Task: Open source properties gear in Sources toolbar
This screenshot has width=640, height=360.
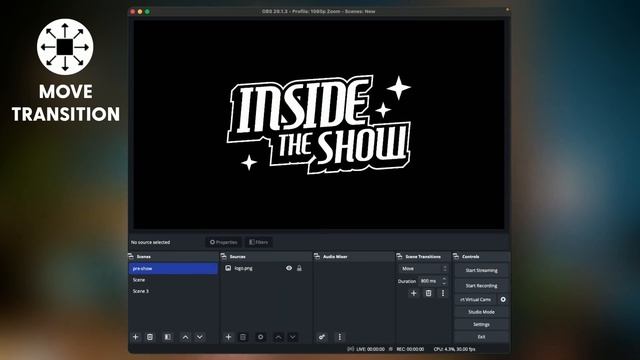Action: pos(260,337)
